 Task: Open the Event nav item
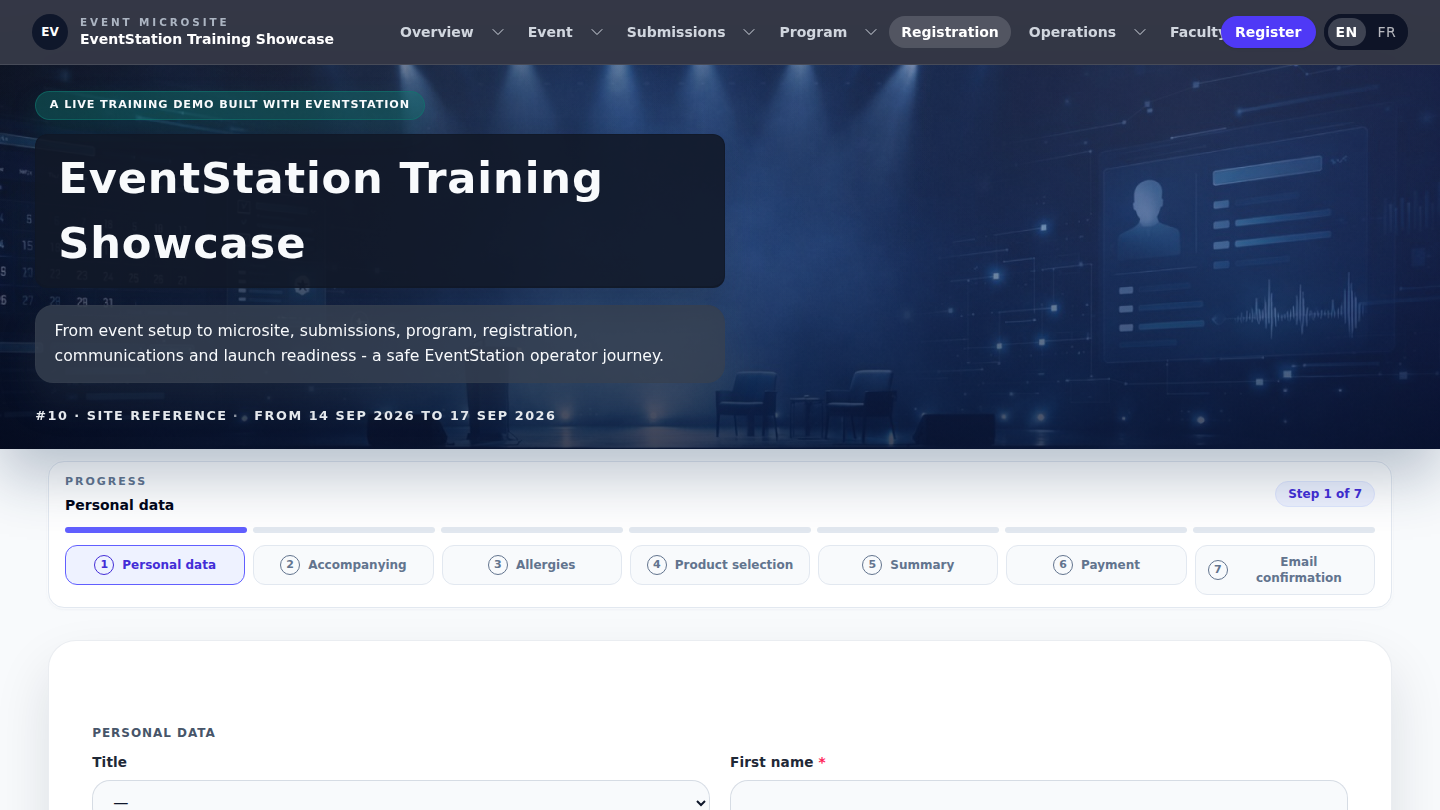[550, 32]
